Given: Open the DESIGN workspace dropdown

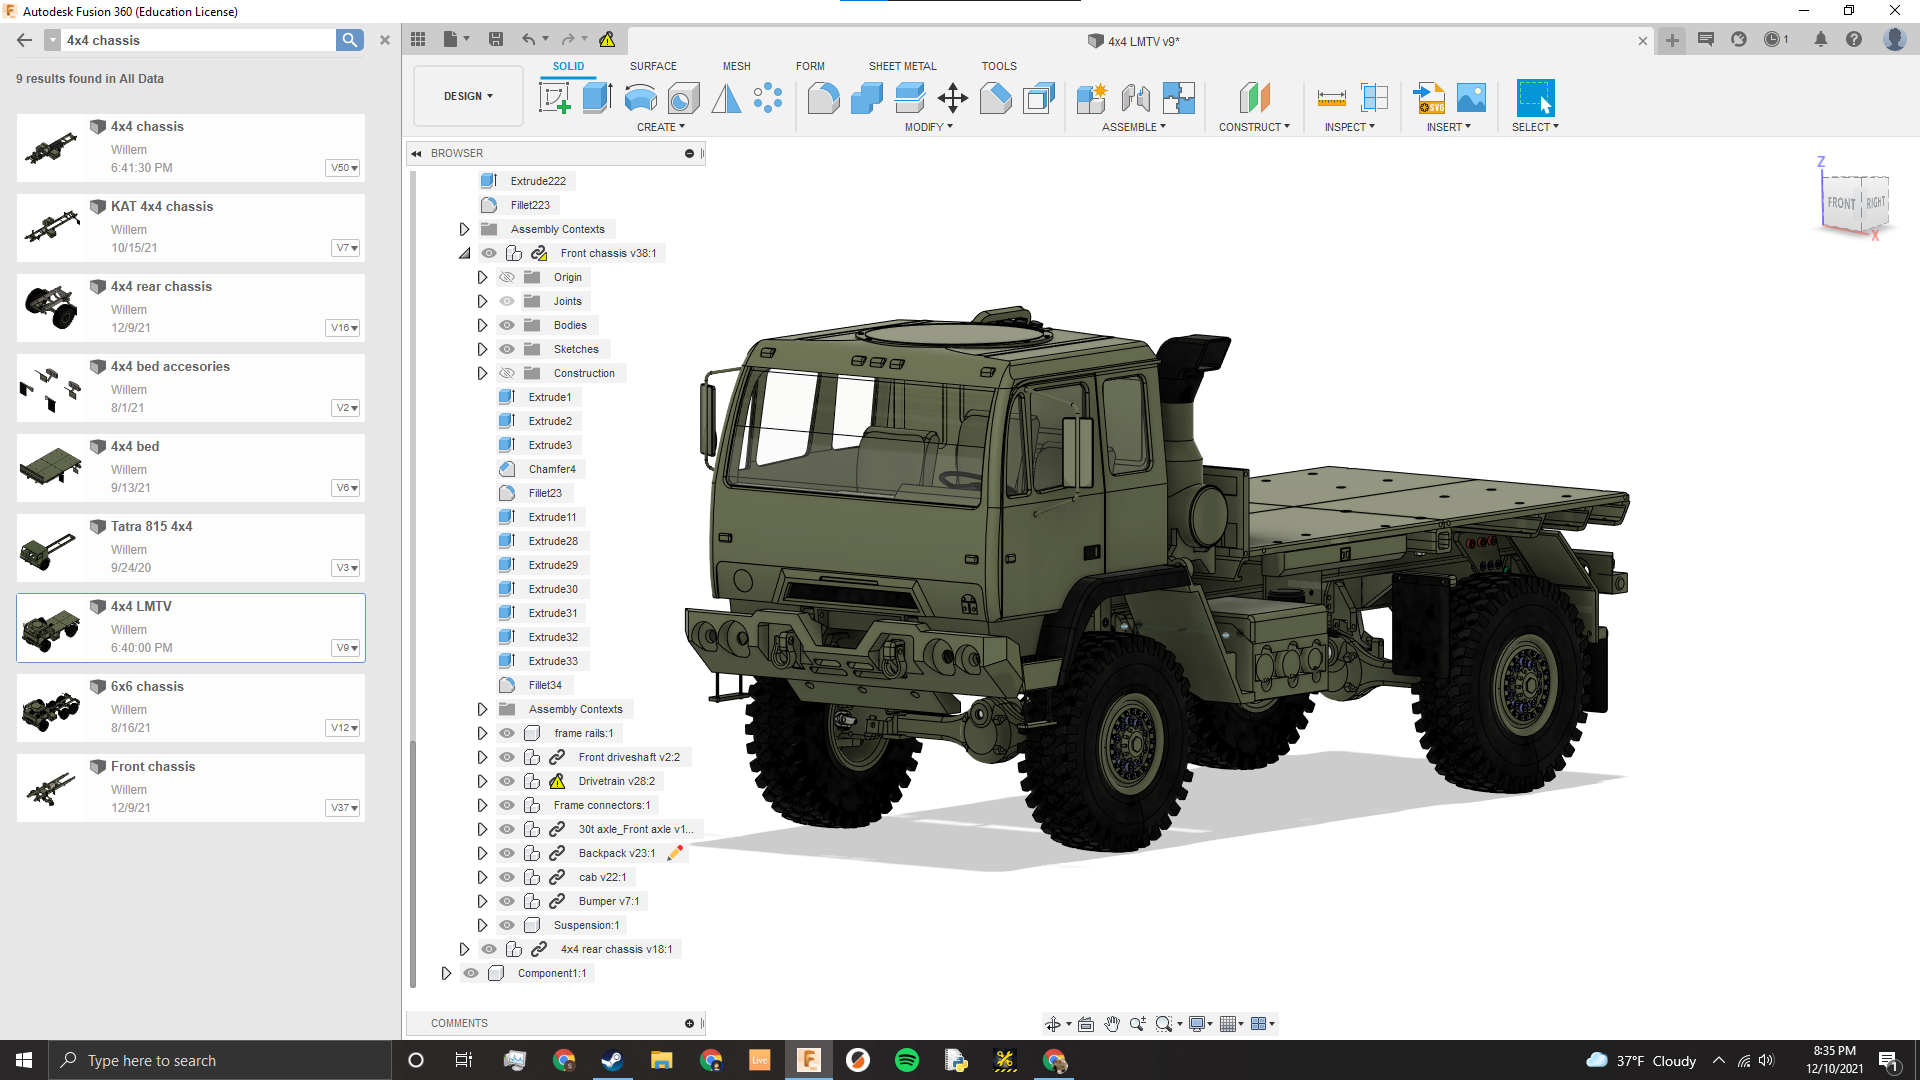Looking at the screenshot, I should pyautogui.click(x=468, y=96).
